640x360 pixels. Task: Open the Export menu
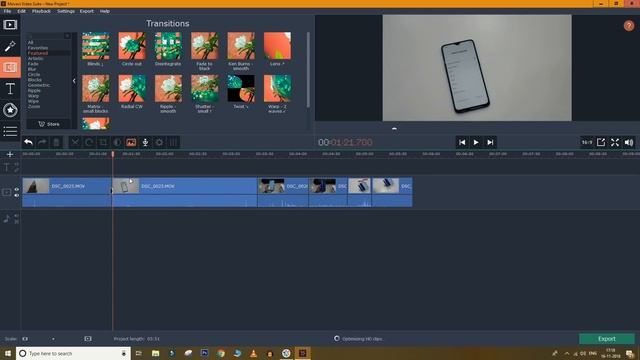[x=87, y=11]
